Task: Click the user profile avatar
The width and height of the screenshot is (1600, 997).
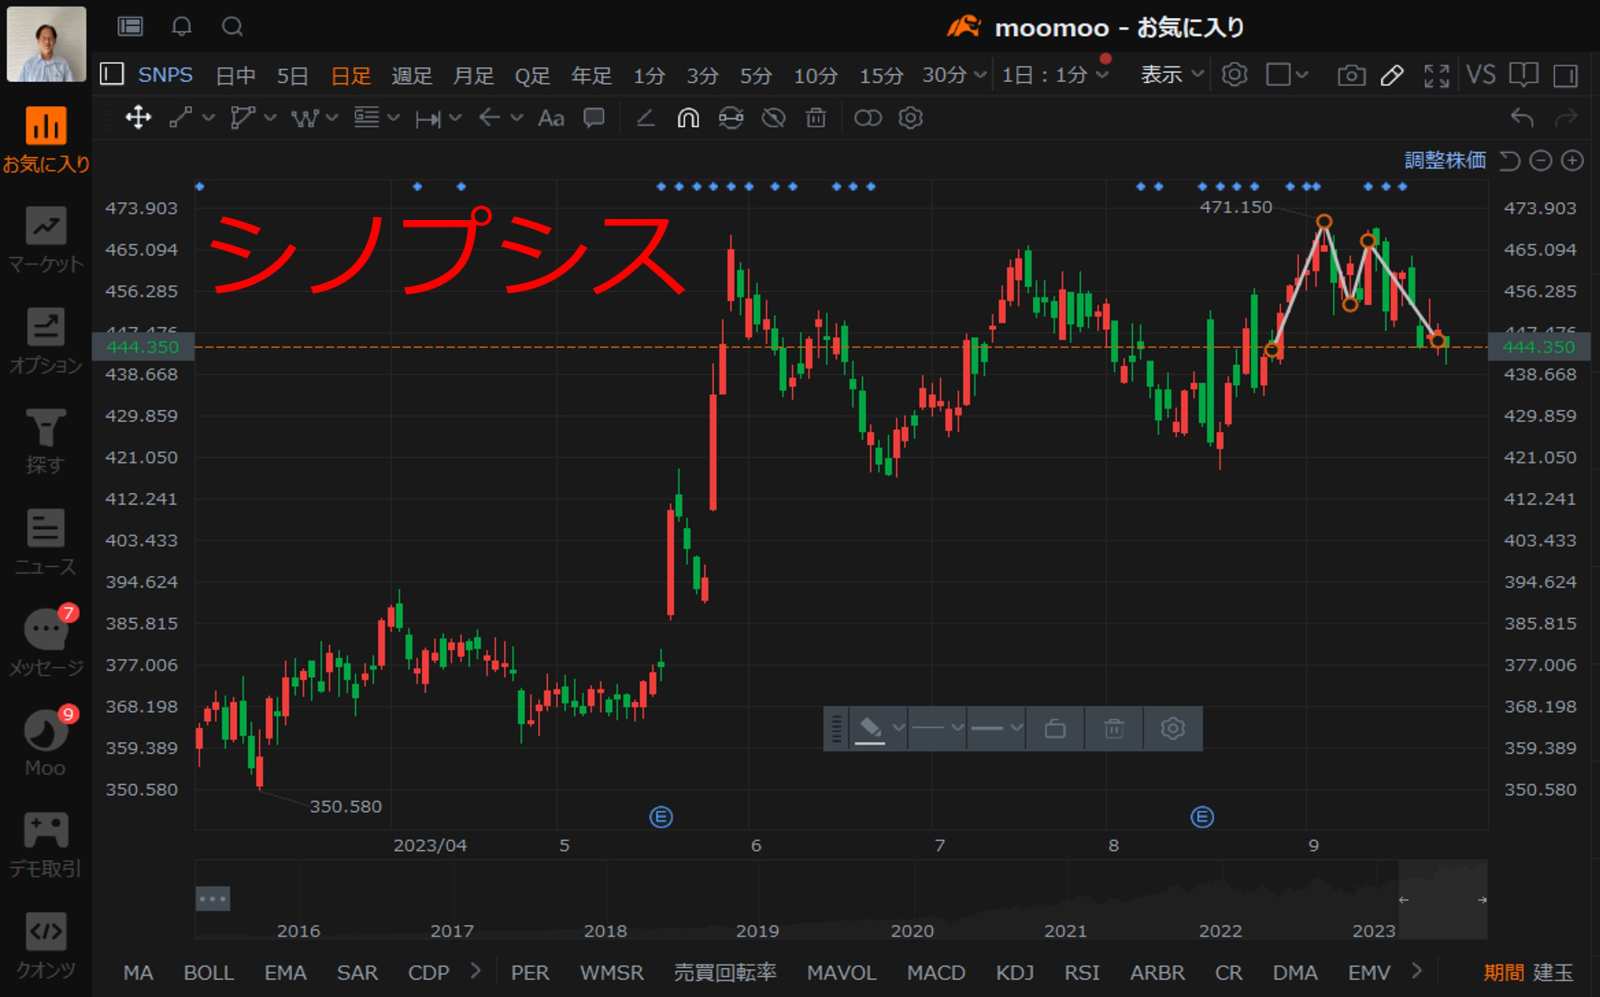Action: 46,45
